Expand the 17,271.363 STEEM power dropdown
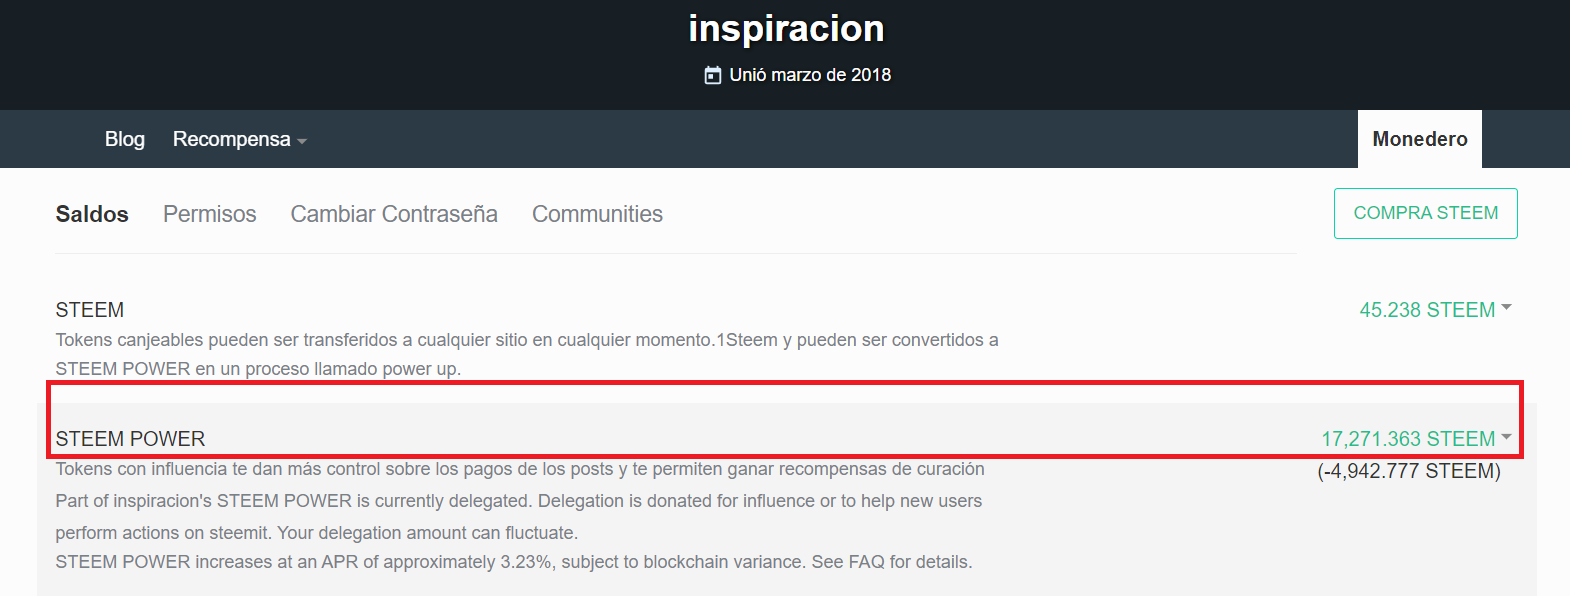This screenshot has height=596, width=1570. pyautogui.click(x=1415, y=439)
